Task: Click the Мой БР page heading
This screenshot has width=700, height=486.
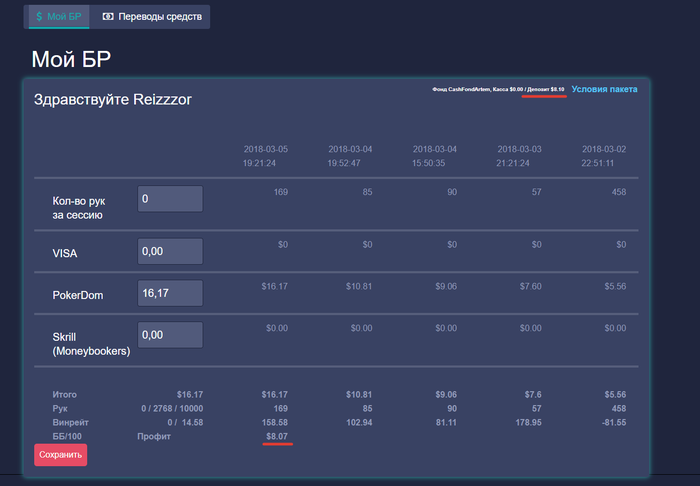Action: point(71,59)
